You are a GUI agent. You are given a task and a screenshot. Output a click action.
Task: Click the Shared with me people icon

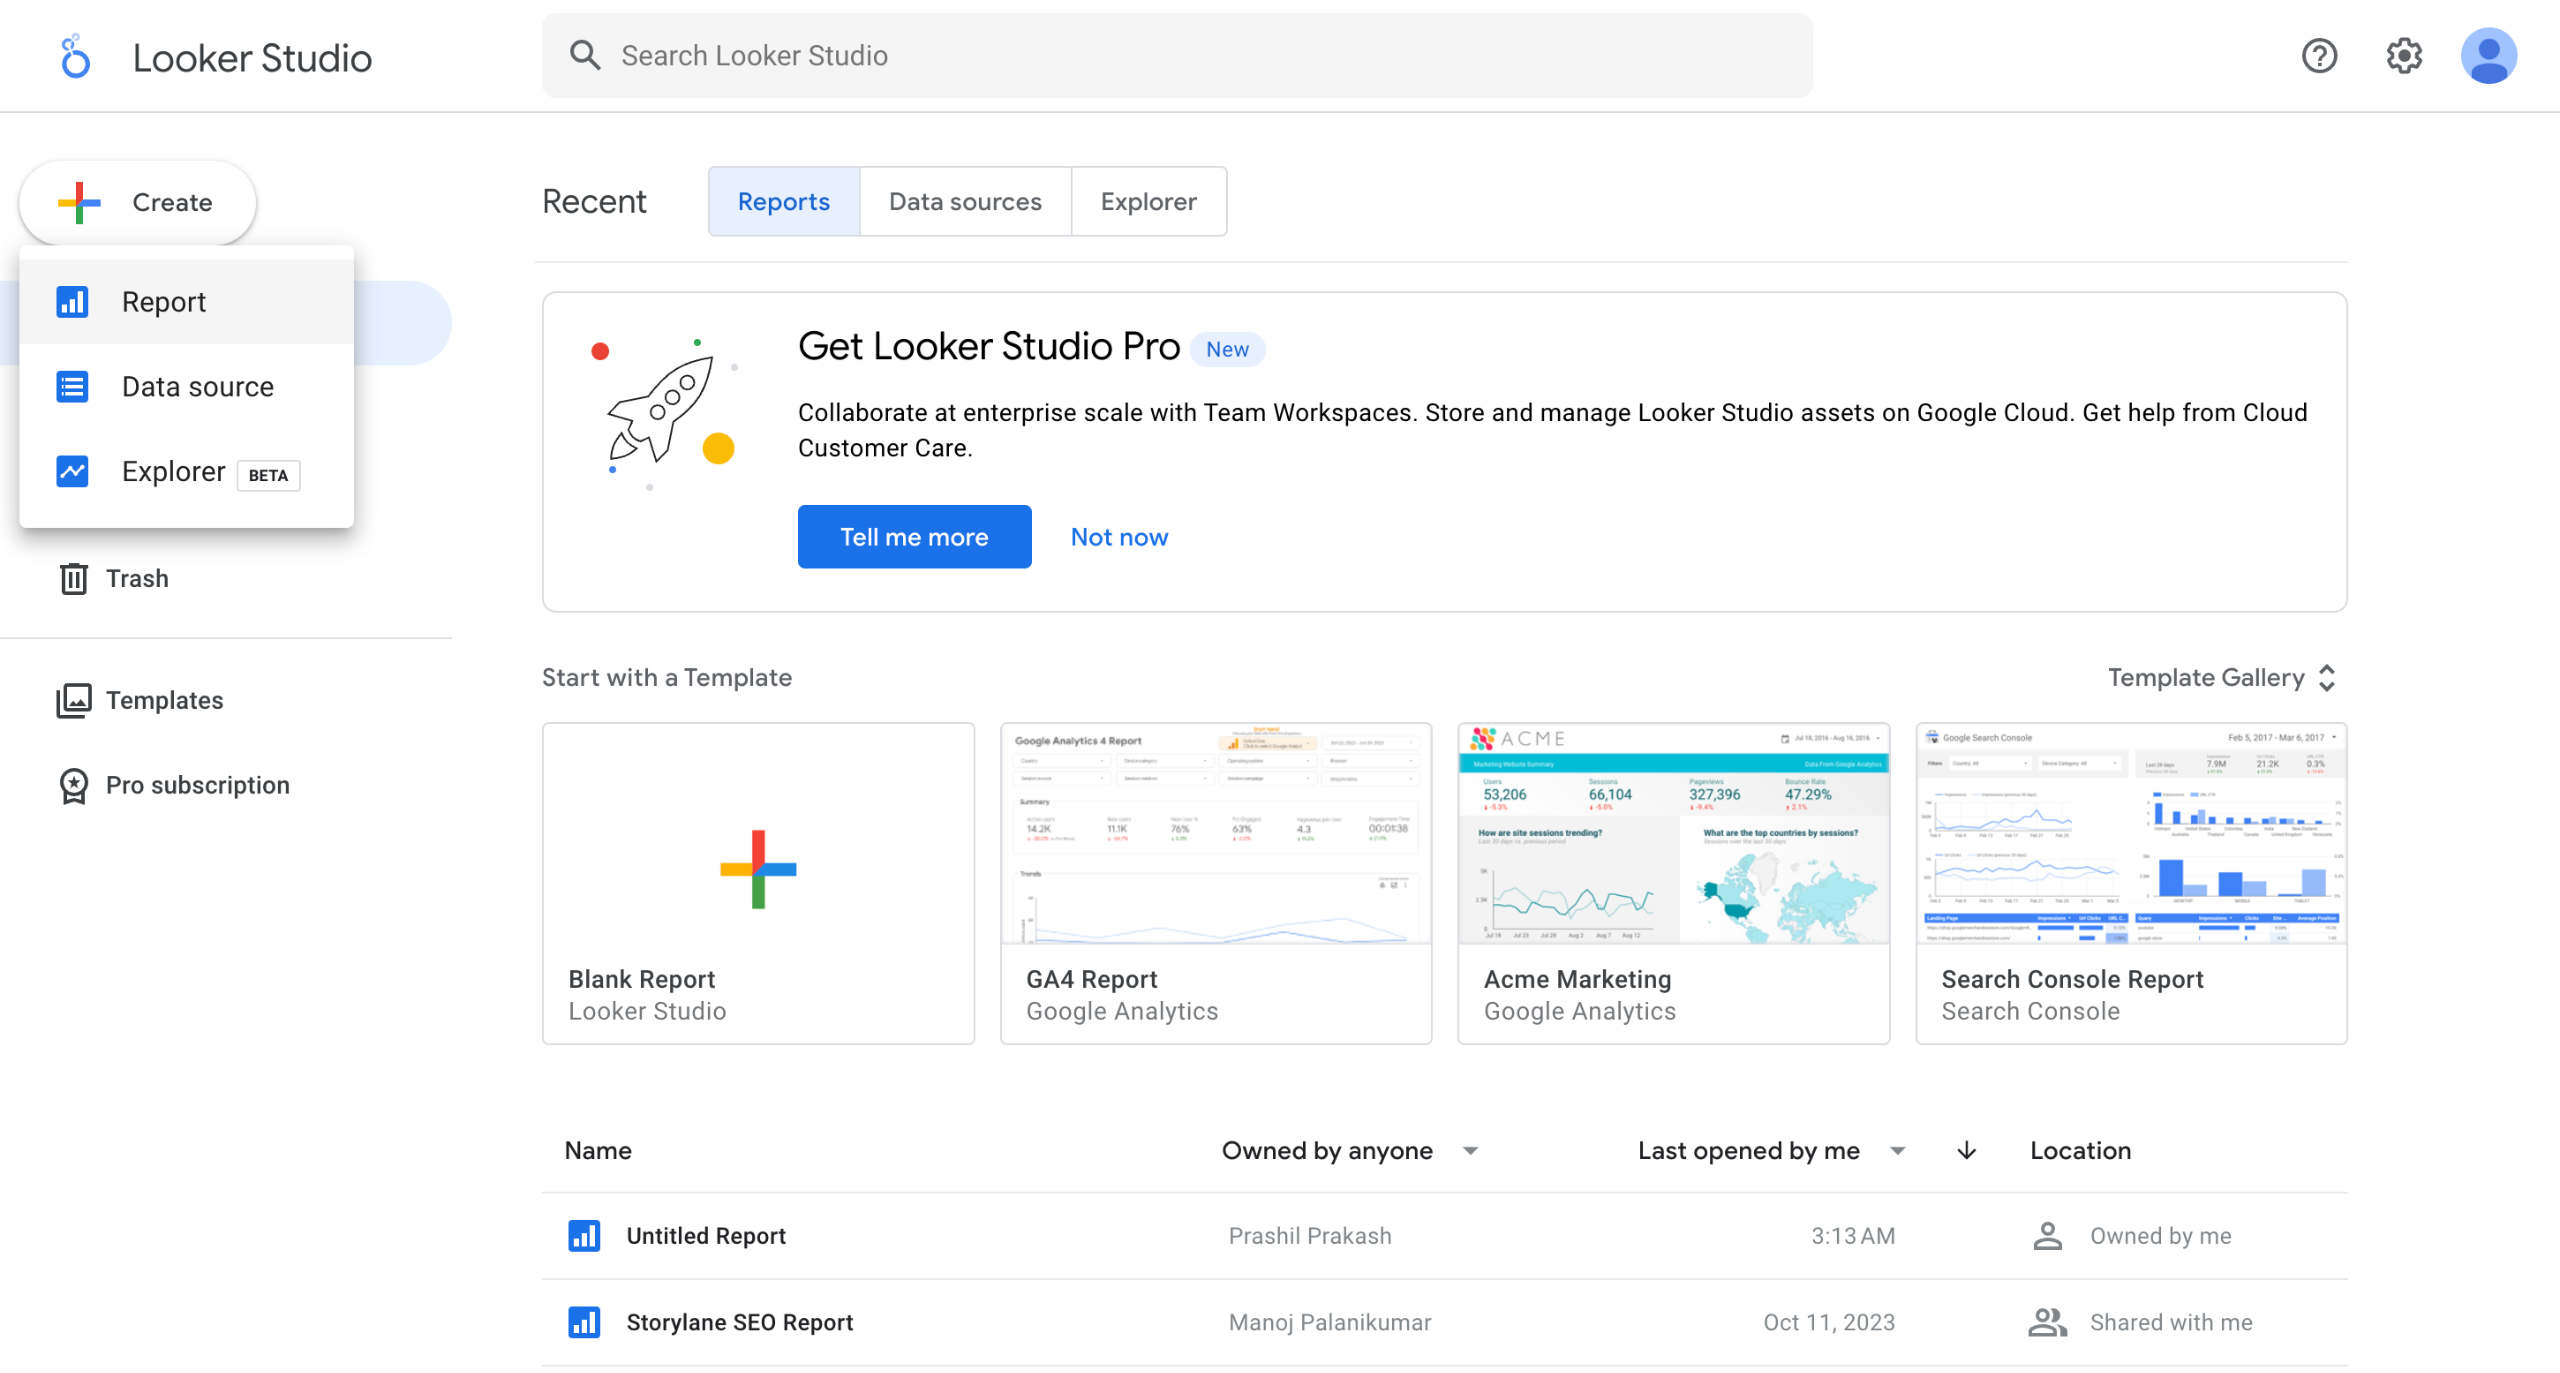coord(2047,1322)
